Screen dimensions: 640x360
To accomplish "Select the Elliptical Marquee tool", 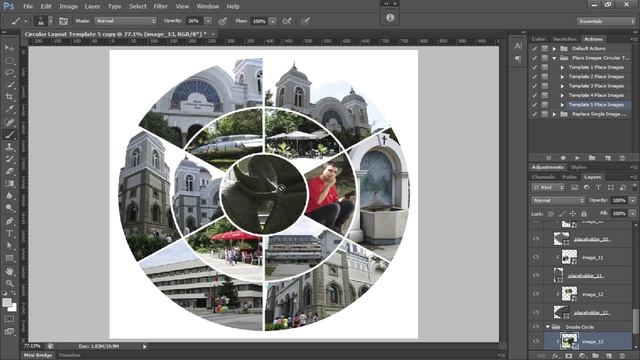I will (x=9, y=60).
